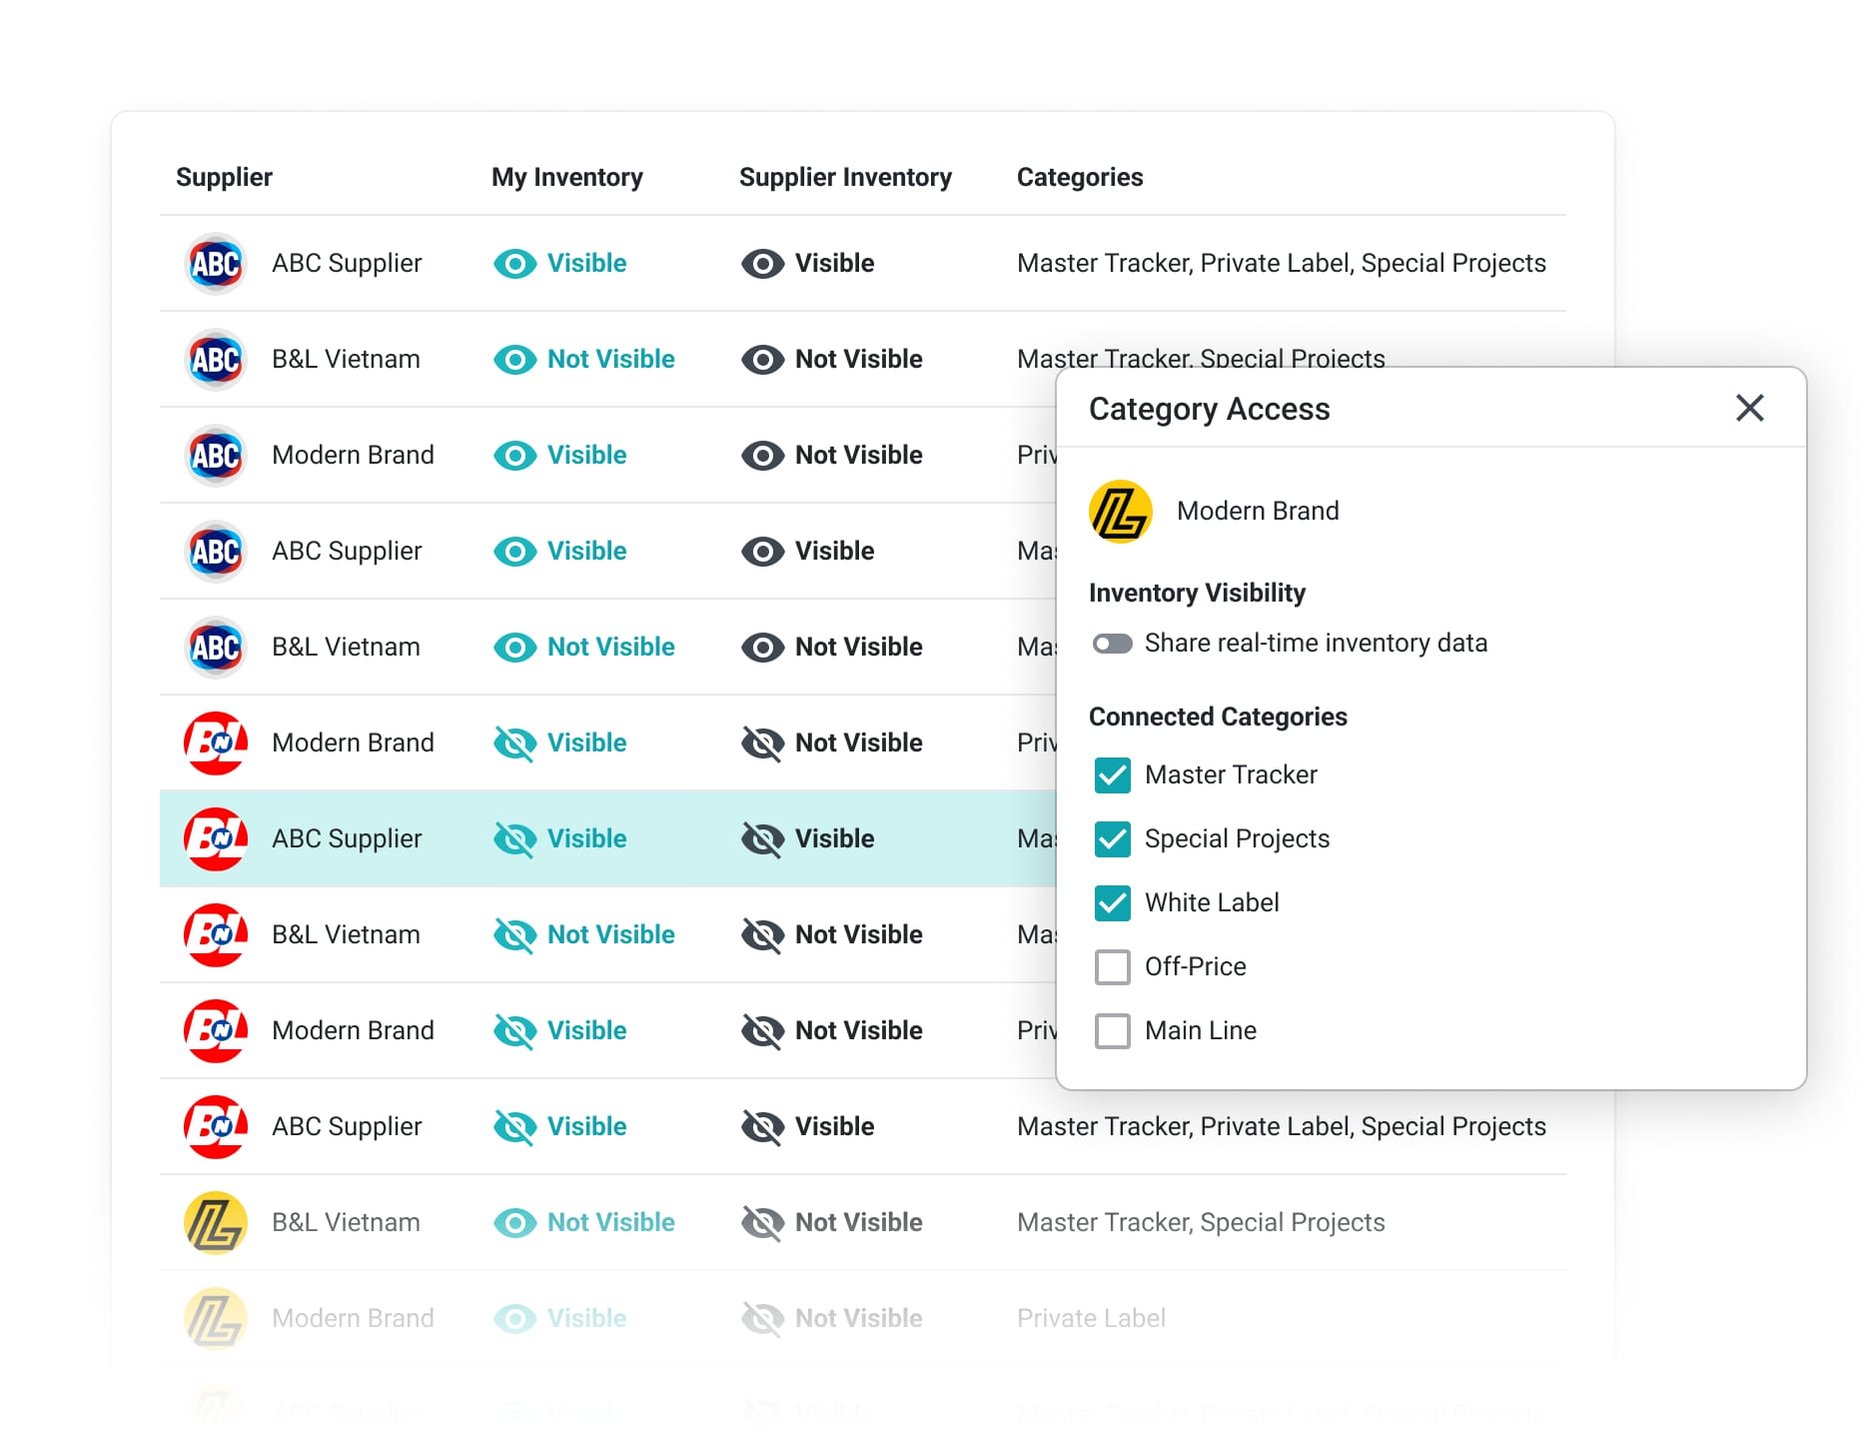
Task: Click the yellow logo beside B&L Vietnam
Action: (x=216, y=1223)
